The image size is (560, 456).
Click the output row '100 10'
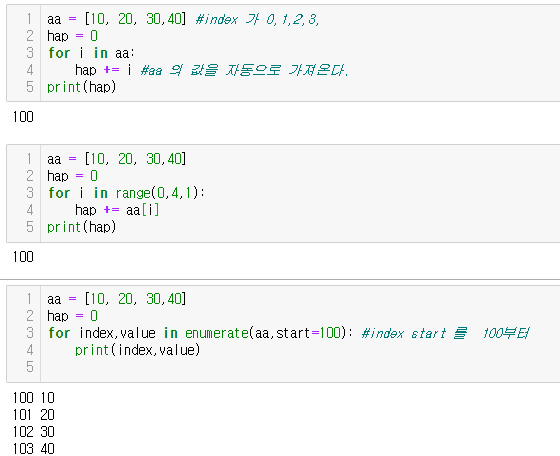[x=34, y=398]
